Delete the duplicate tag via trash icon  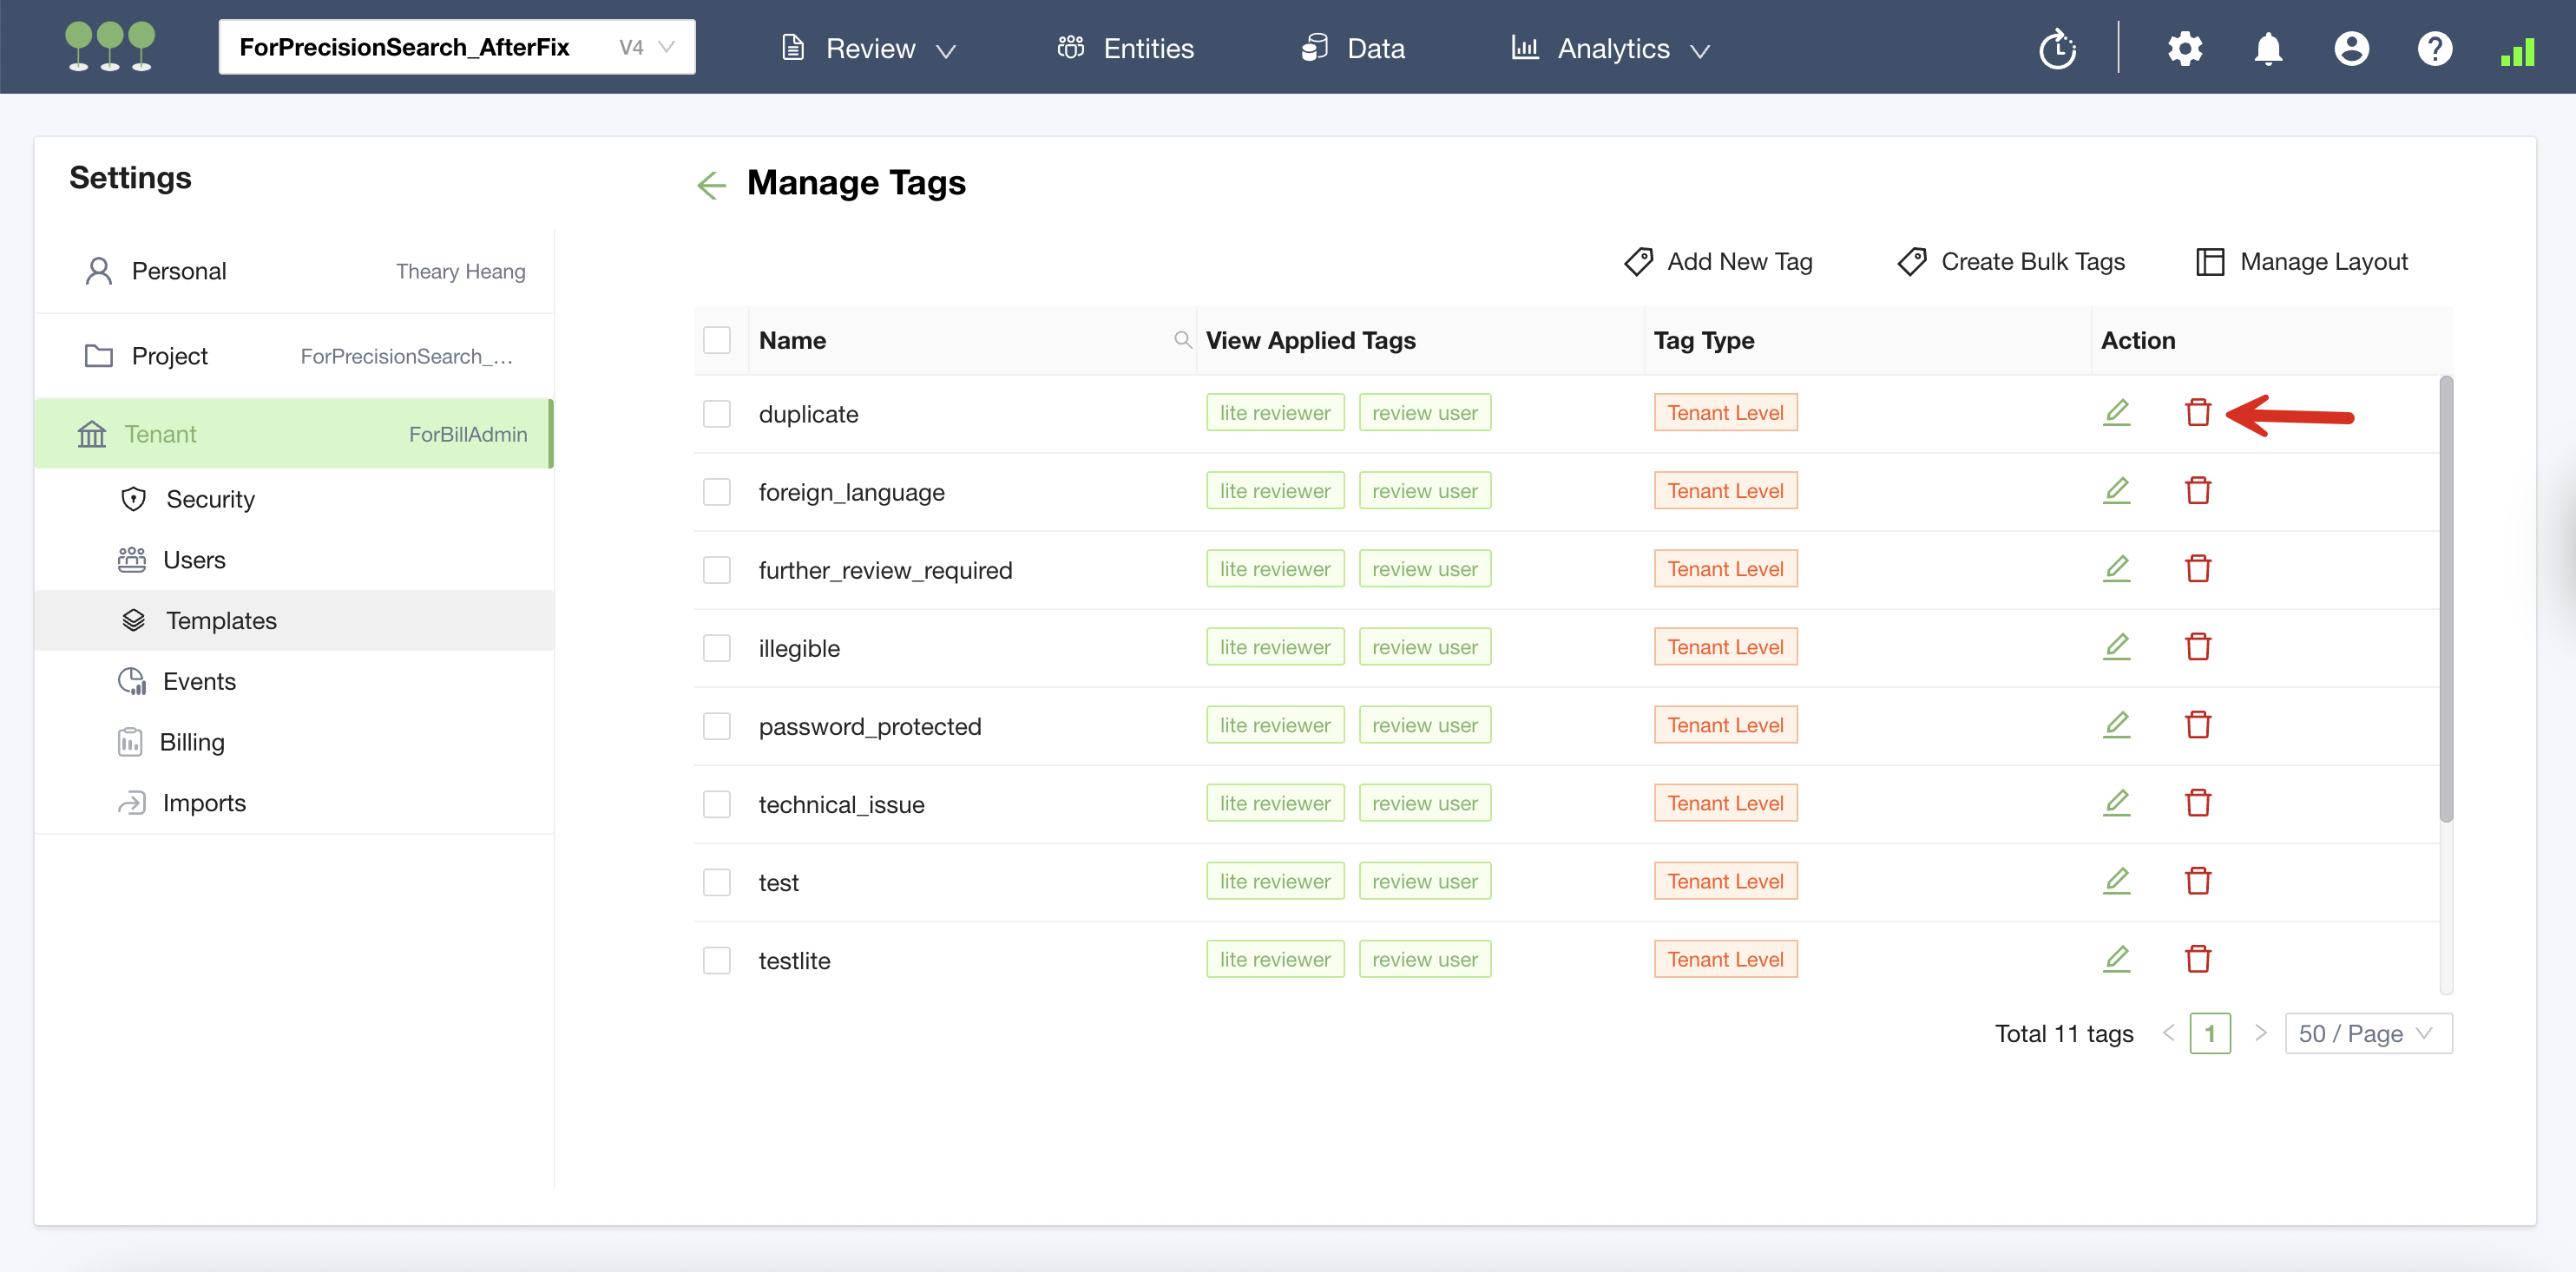coord(2197,413)
